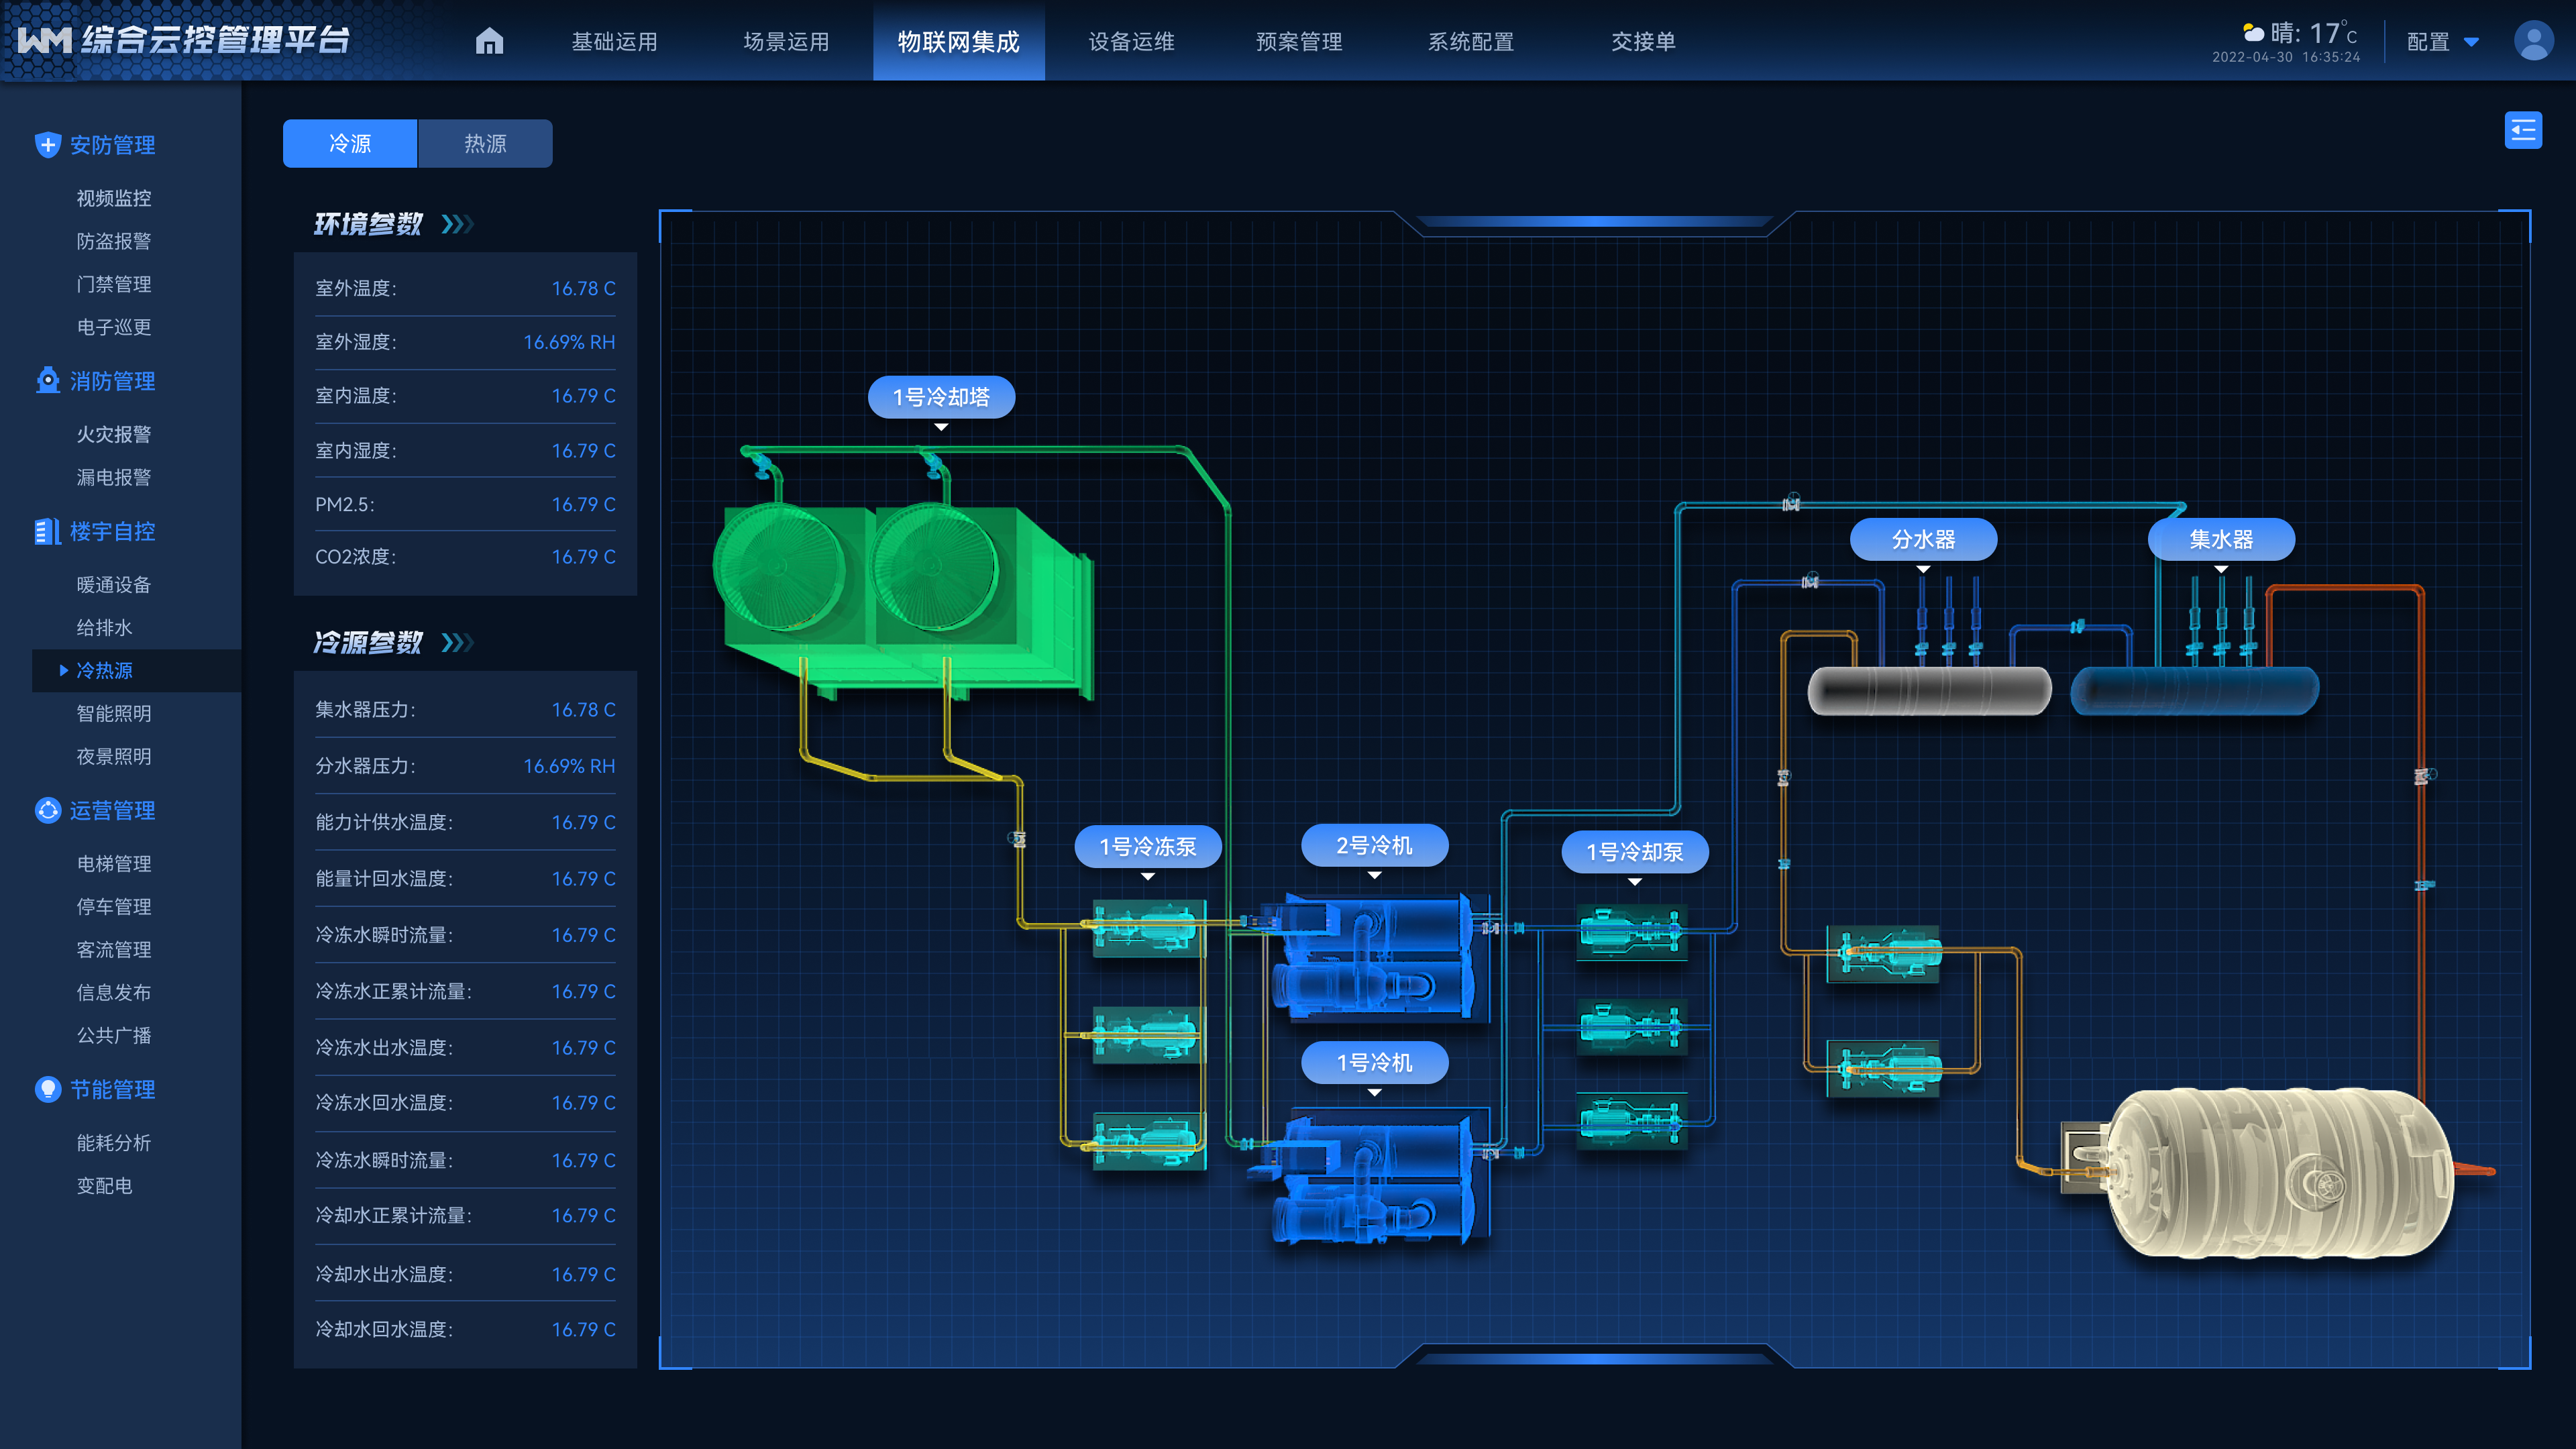The height and width of the screenshot is (1449, 2576).
Task: Click the 1号冷却塔 label button
Action: 941,397
